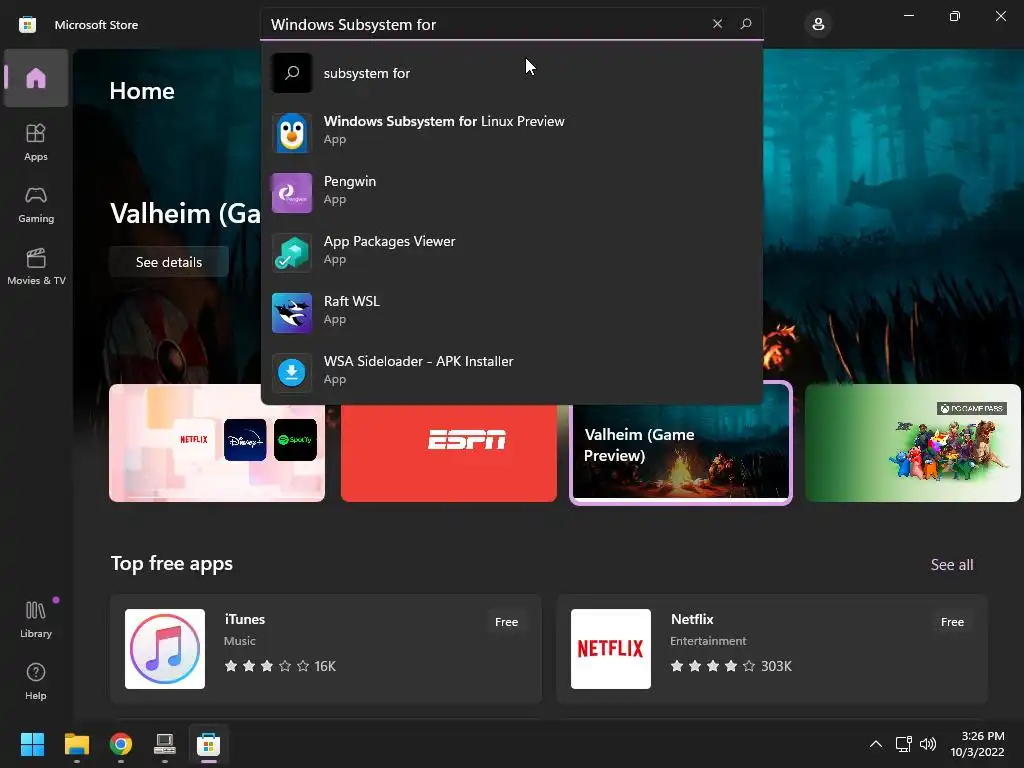The image size is (1024, 768).
Task: Click the Tux penguin app icon
Action: (x=292, y=133)
